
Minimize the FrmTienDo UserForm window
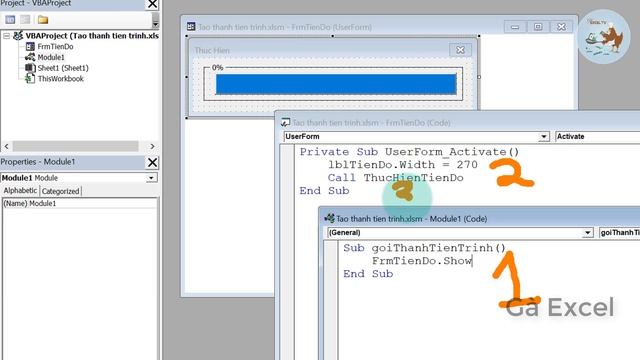pyautogui.click(x=515, y=27)
